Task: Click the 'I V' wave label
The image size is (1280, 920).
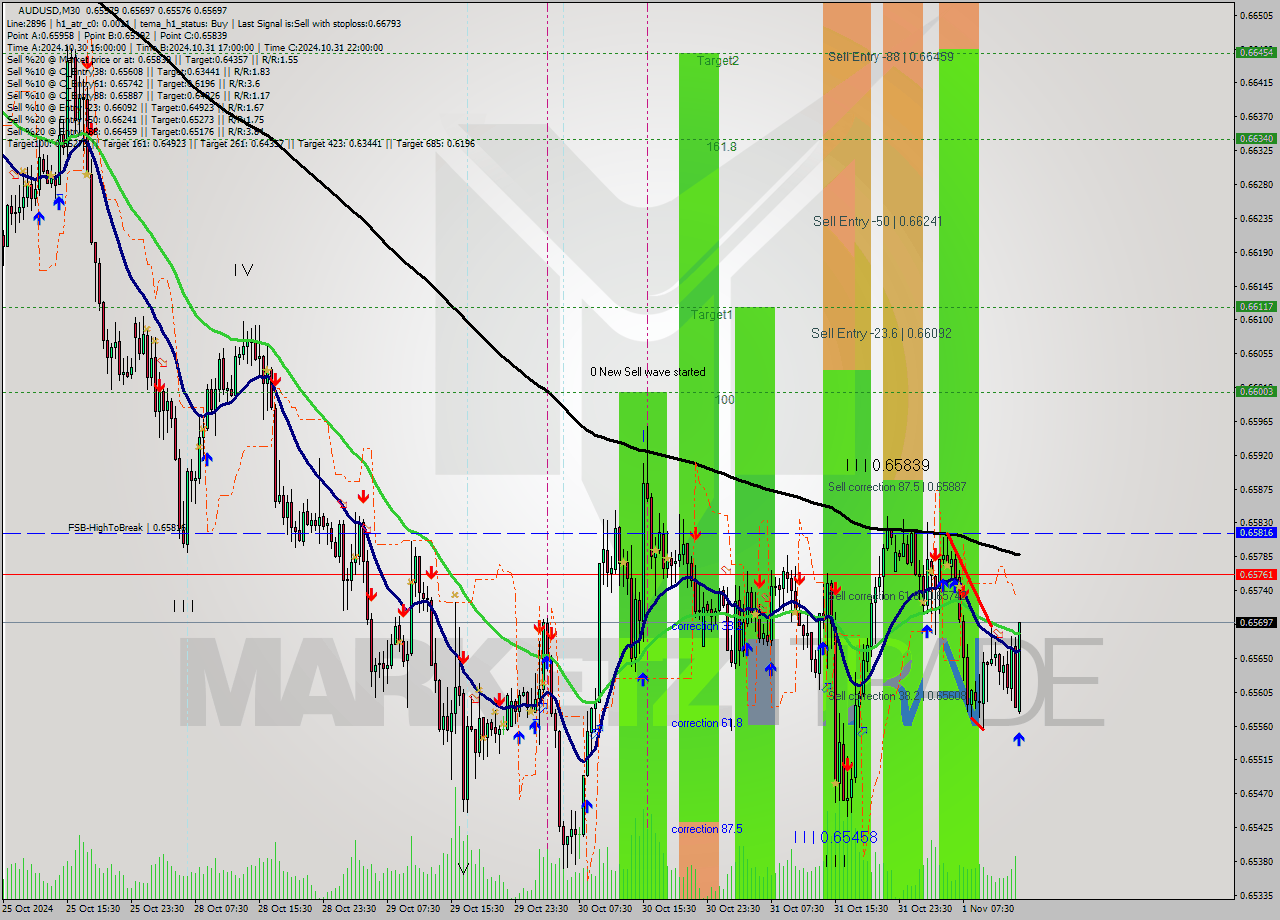Action: [243, 270]
